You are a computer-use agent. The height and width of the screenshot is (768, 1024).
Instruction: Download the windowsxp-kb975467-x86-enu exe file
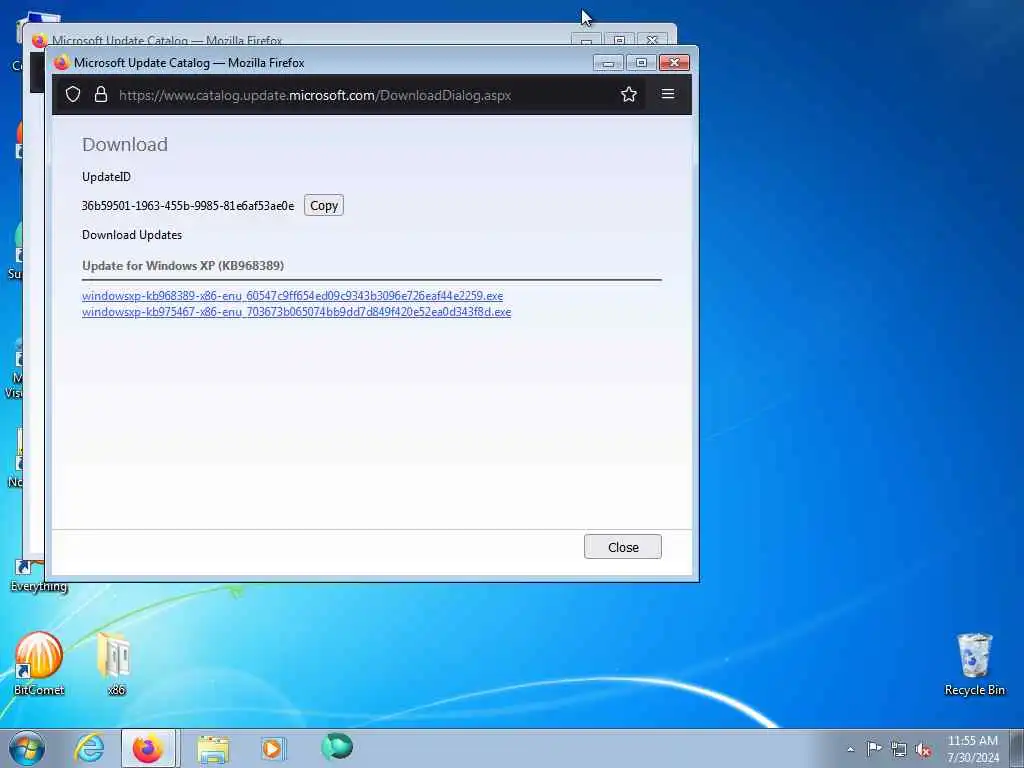pyautogui.click(x=296, y=312)
